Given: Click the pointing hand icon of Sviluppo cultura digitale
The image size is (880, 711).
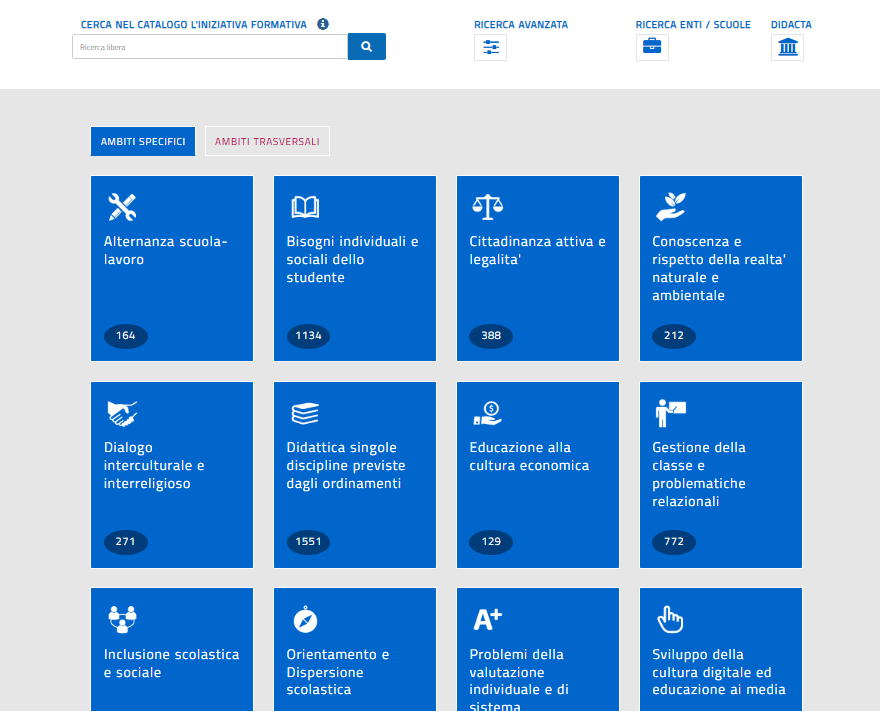Looking at the screenshot, I should tap(670, 620).
